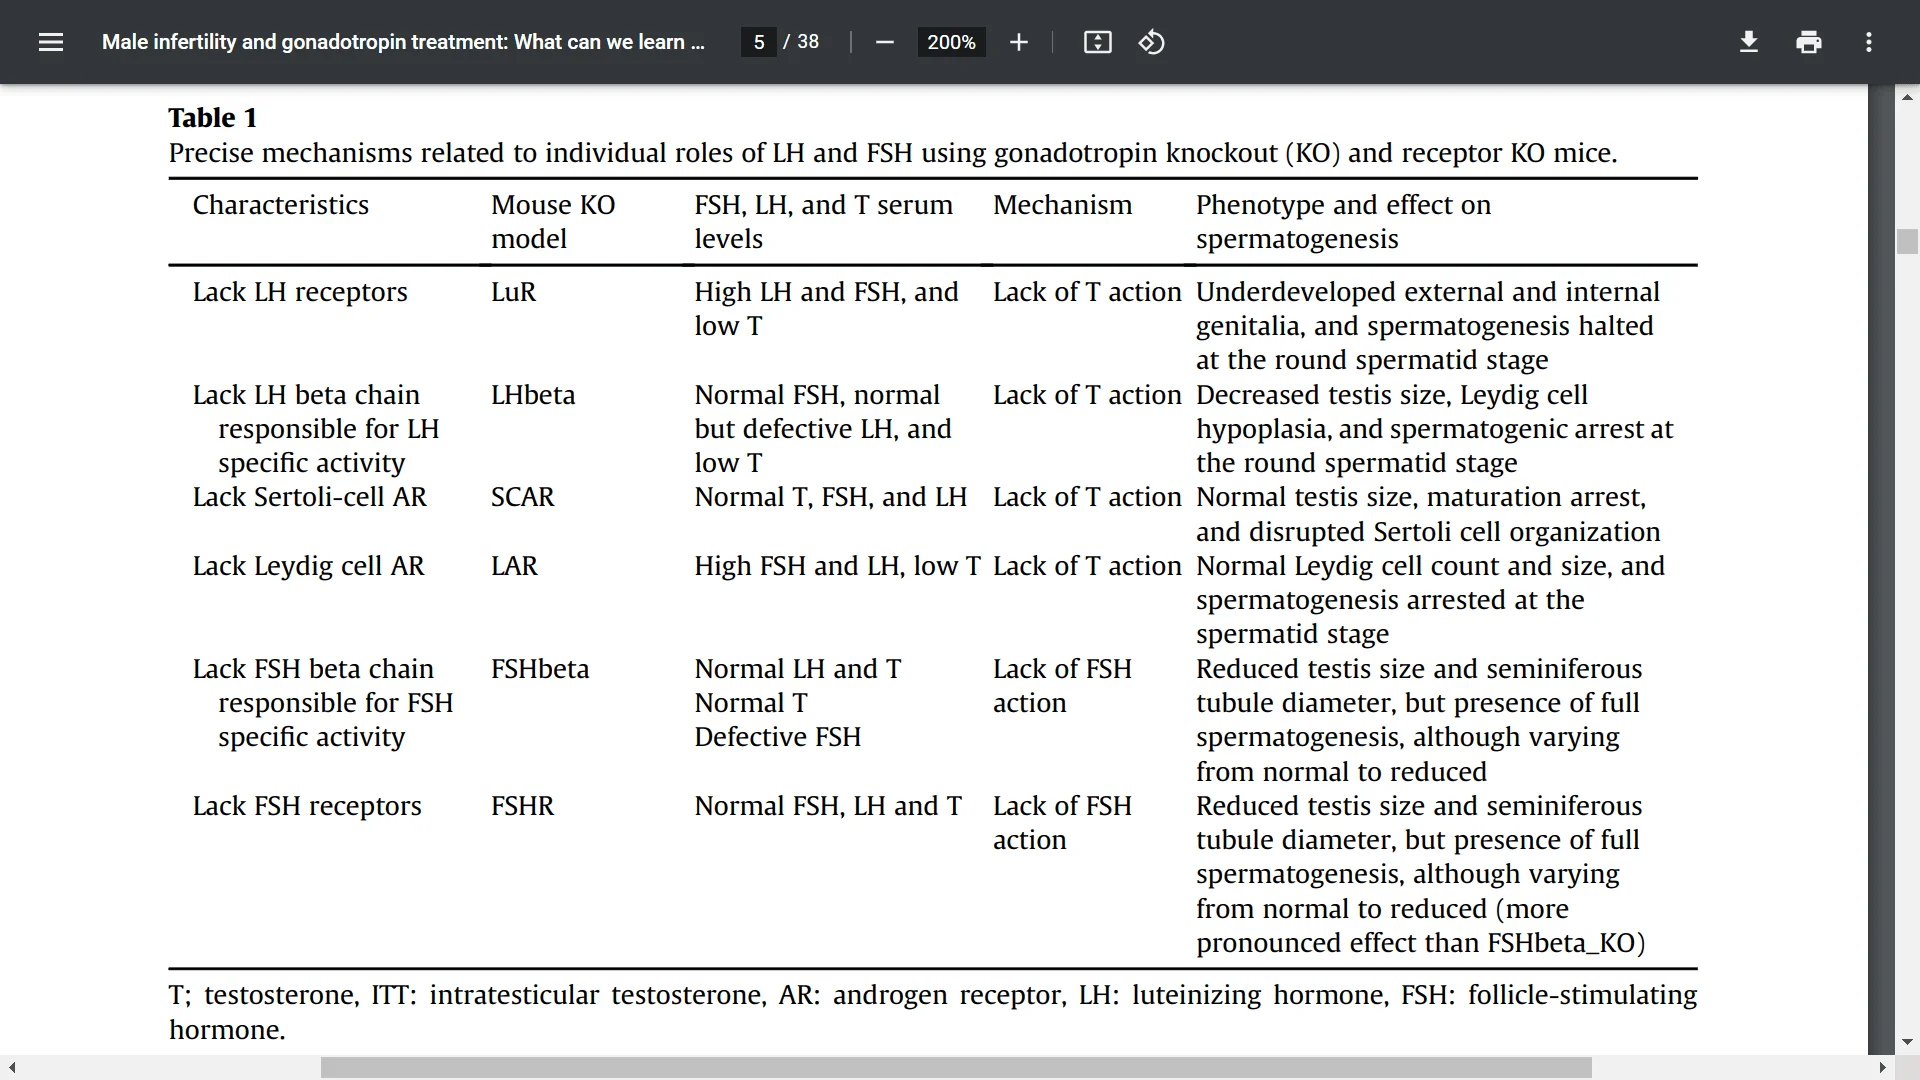Click 'Phenotype and effect on spermatogenesis' header
Viewport: 1920px width, 1080px height.
pos(1343,222)
